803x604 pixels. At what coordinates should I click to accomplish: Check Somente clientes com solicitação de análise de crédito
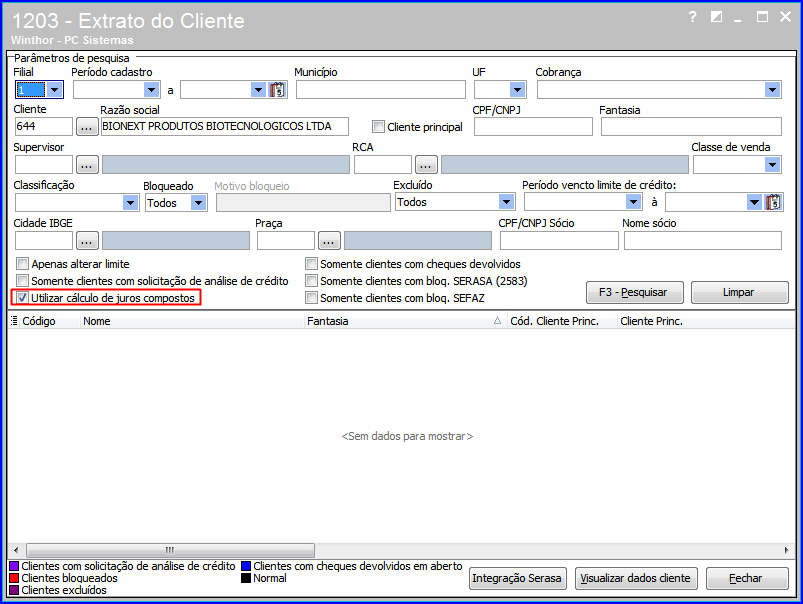click(x=22, y=281)
